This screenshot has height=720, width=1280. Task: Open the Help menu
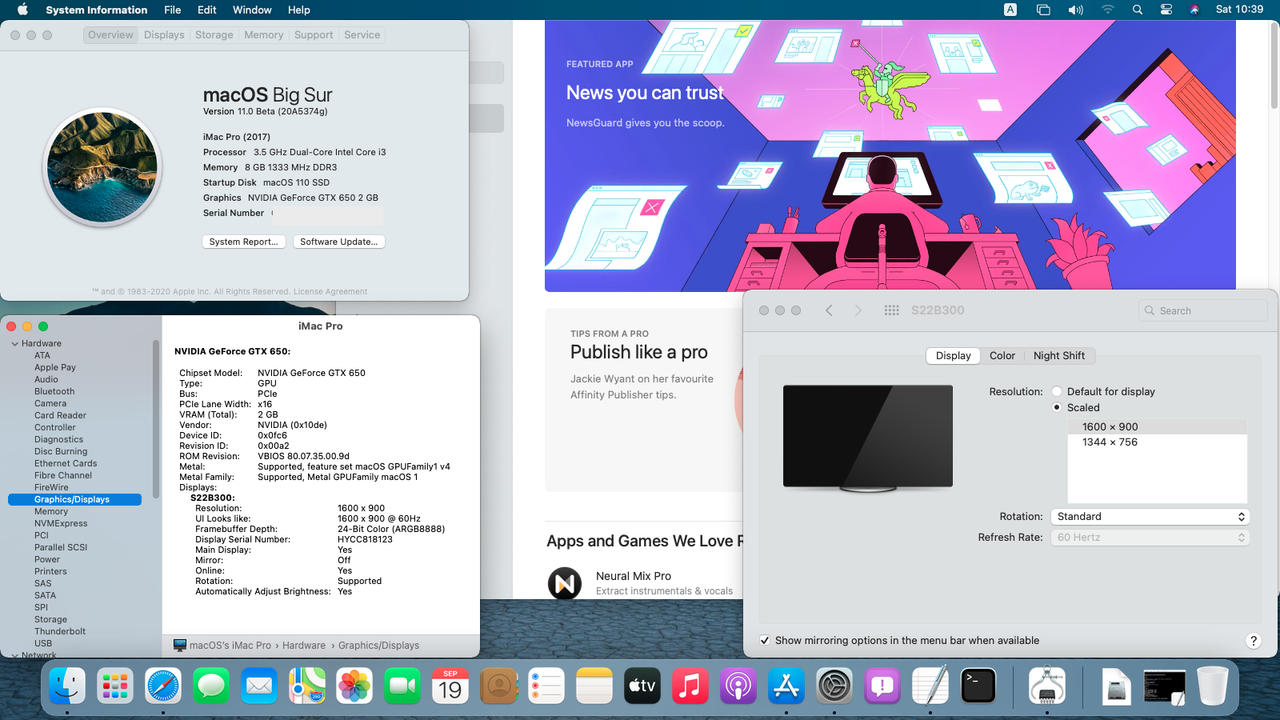[299, 10]
